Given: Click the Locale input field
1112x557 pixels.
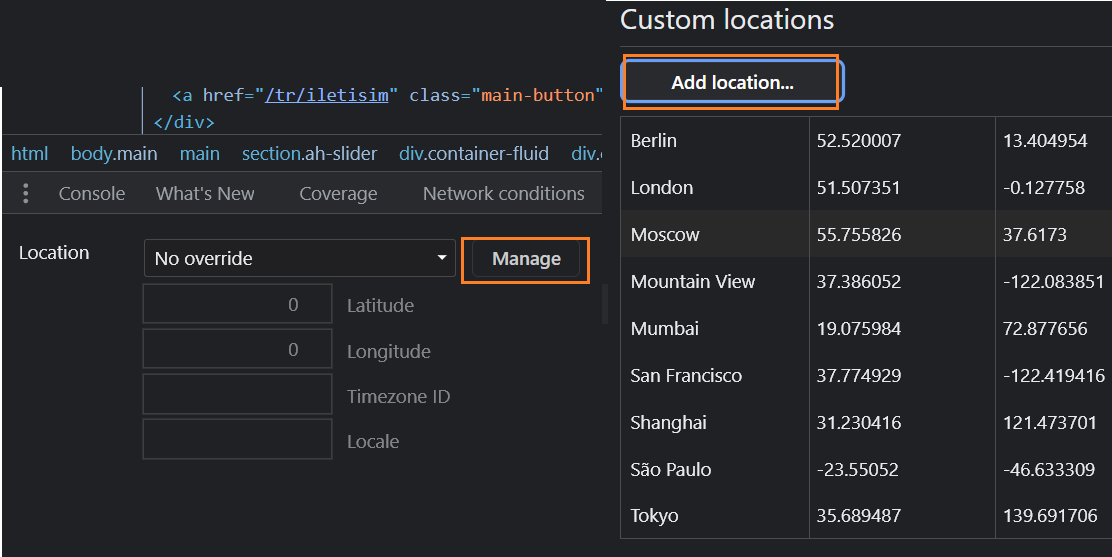Looking at the screenshot, I should 238,439.
